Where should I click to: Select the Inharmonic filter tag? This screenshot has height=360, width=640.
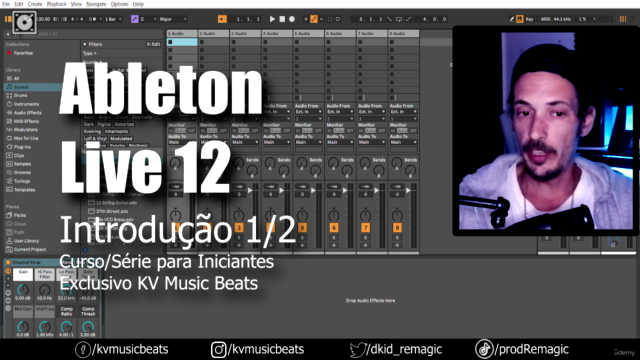[116, 131]
